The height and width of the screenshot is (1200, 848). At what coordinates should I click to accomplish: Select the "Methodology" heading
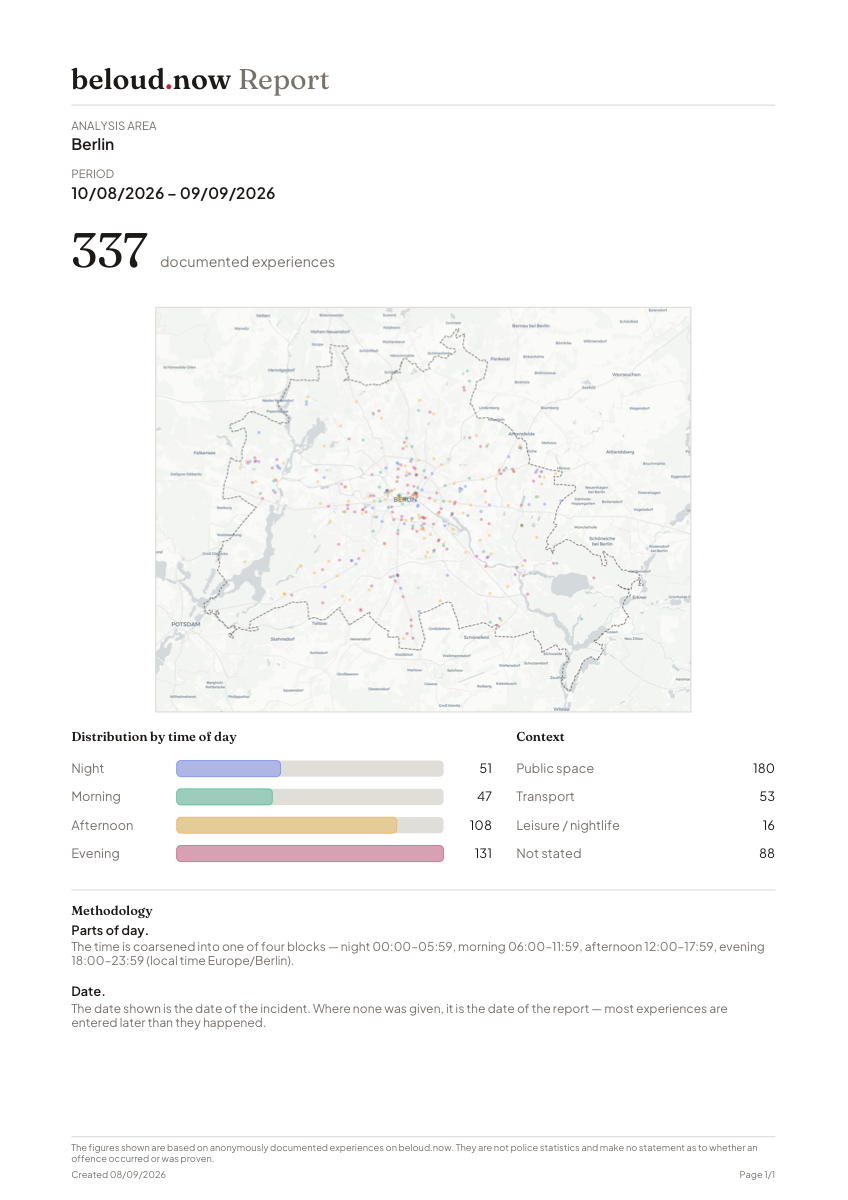112,911
